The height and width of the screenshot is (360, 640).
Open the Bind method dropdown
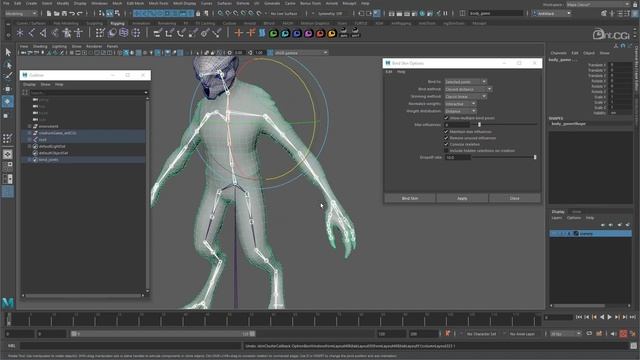coord(468,89)
